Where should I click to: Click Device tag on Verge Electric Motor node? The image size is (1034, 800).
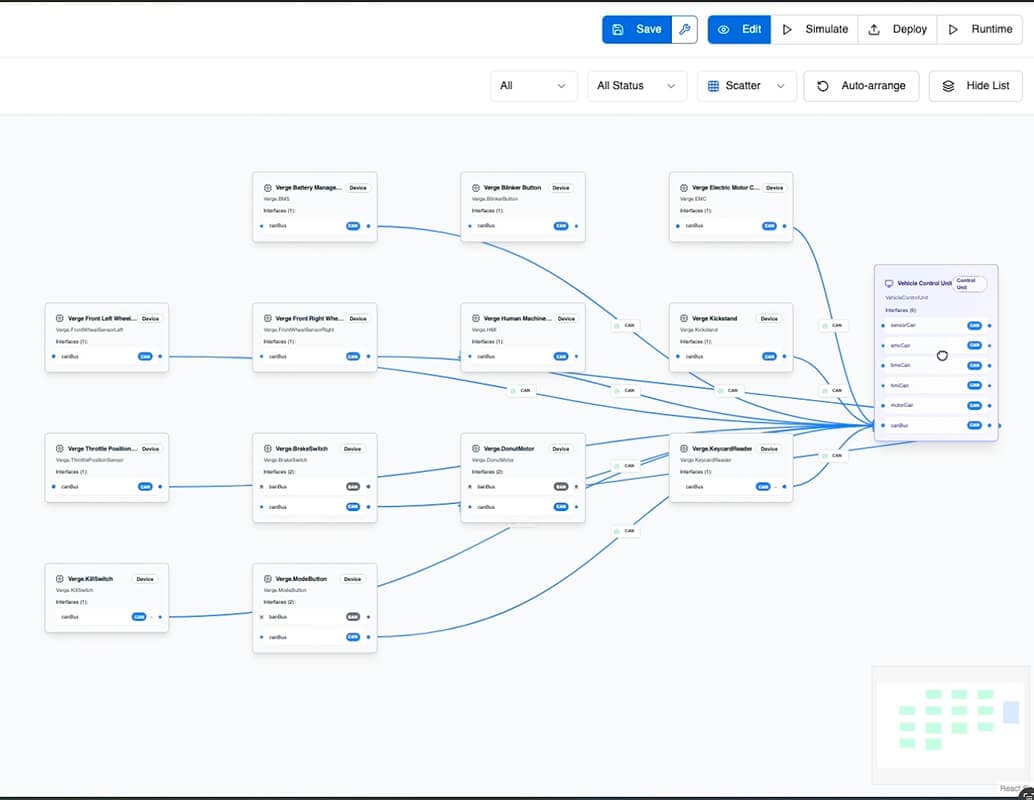point(775,188)
